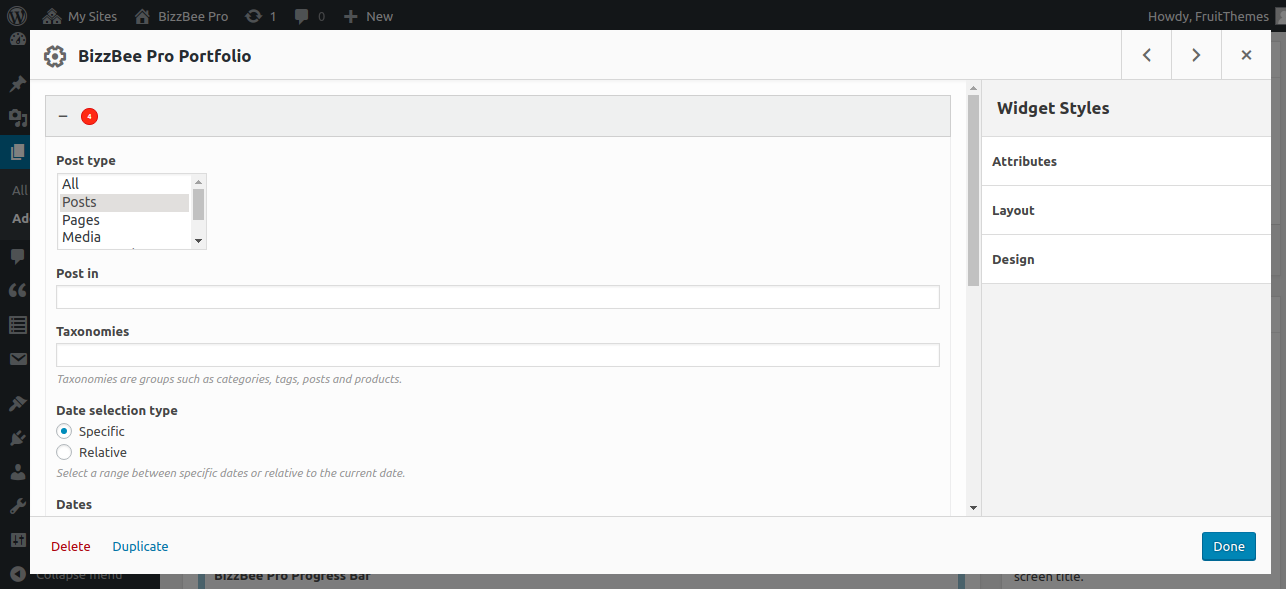Open Appearance via the paintbrush sidebar icon

17,403
